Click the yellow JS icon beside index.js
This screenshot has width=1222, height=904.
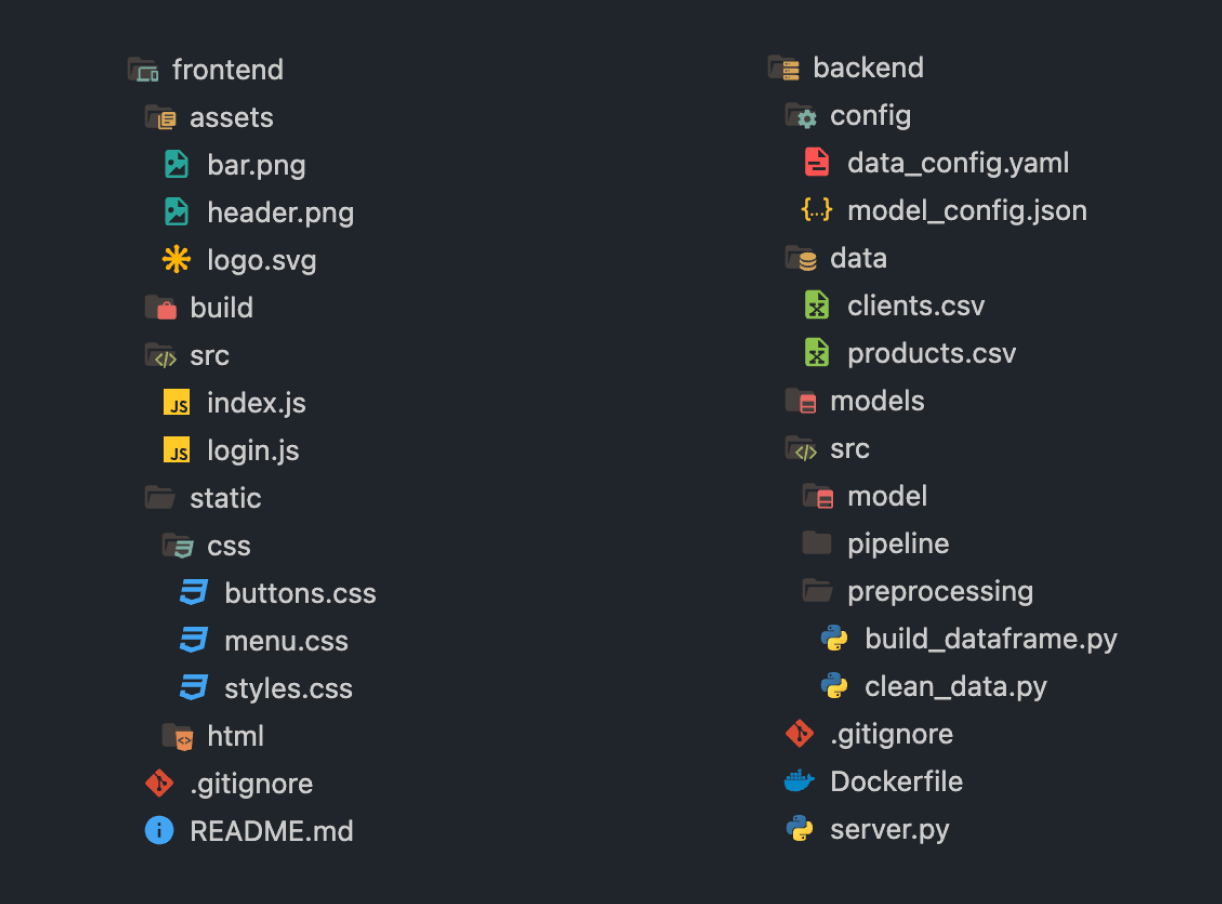177,403
